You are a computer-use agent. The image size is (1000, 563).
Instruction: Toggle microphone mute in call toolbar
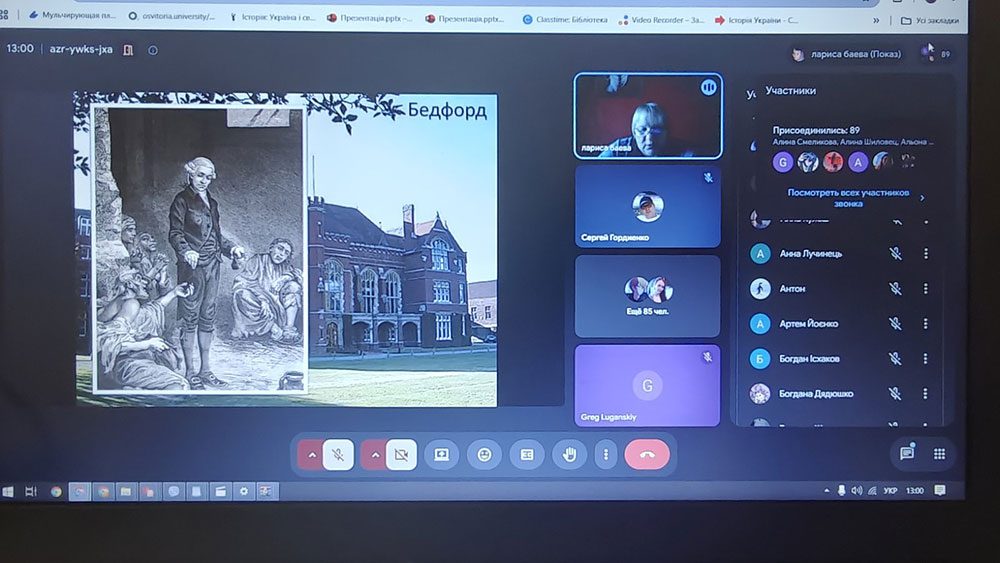coord(338,455)
